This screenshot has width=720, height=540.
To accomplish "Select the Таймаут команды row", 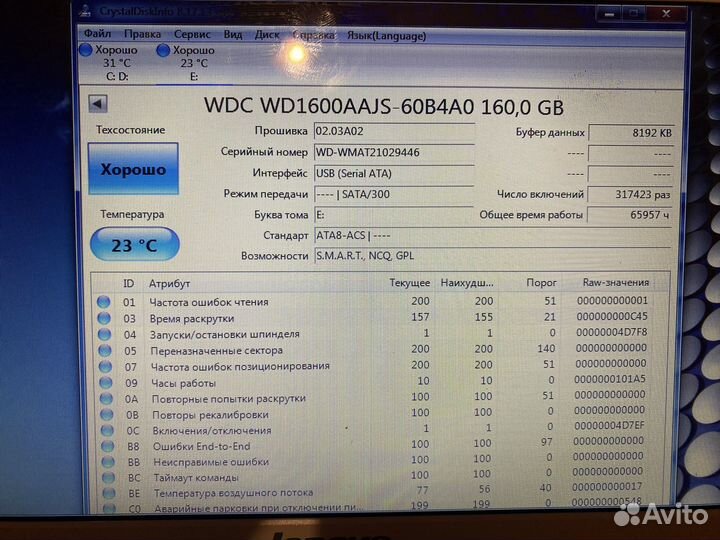I will (377, 476).
